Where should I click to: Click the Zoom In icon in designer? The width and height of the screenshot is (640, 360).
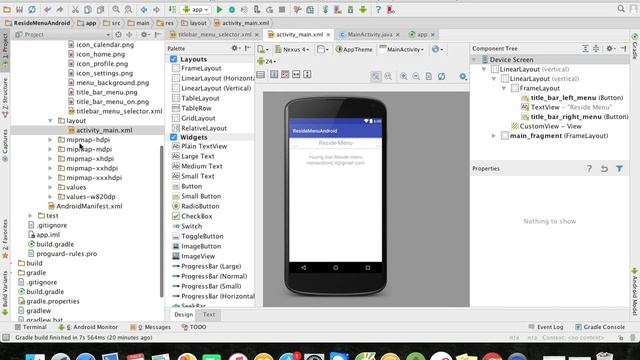click(404, 76)
